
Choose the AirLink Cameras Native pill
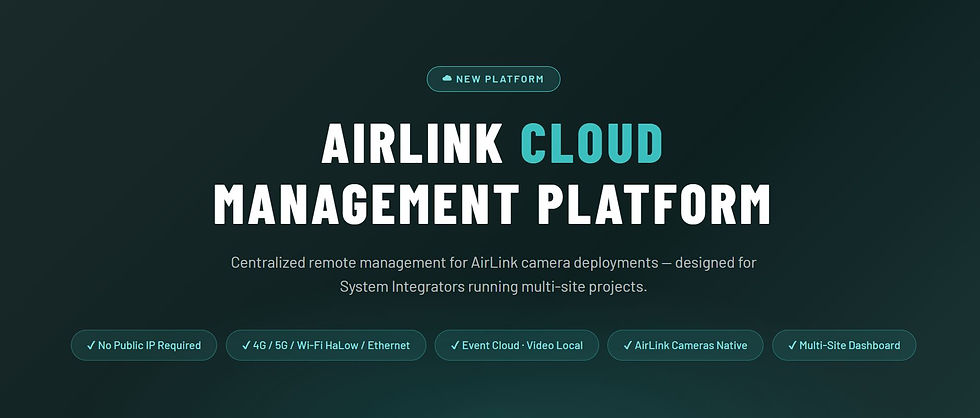tap(686, 345)
